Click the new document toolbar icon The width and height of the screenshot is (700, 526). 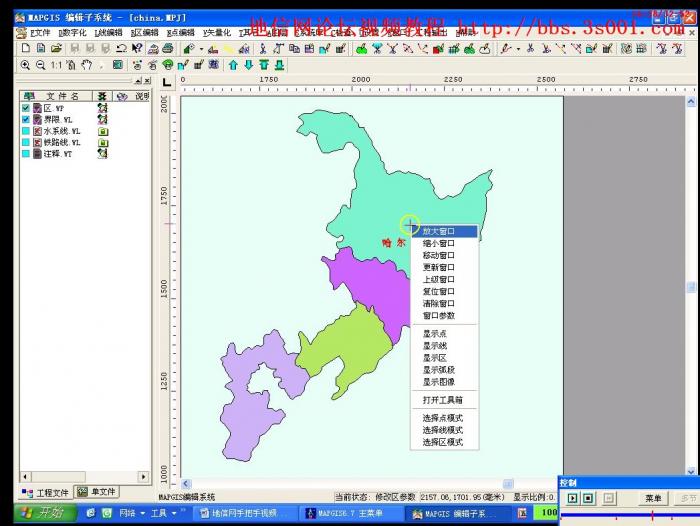pos(25,48)
